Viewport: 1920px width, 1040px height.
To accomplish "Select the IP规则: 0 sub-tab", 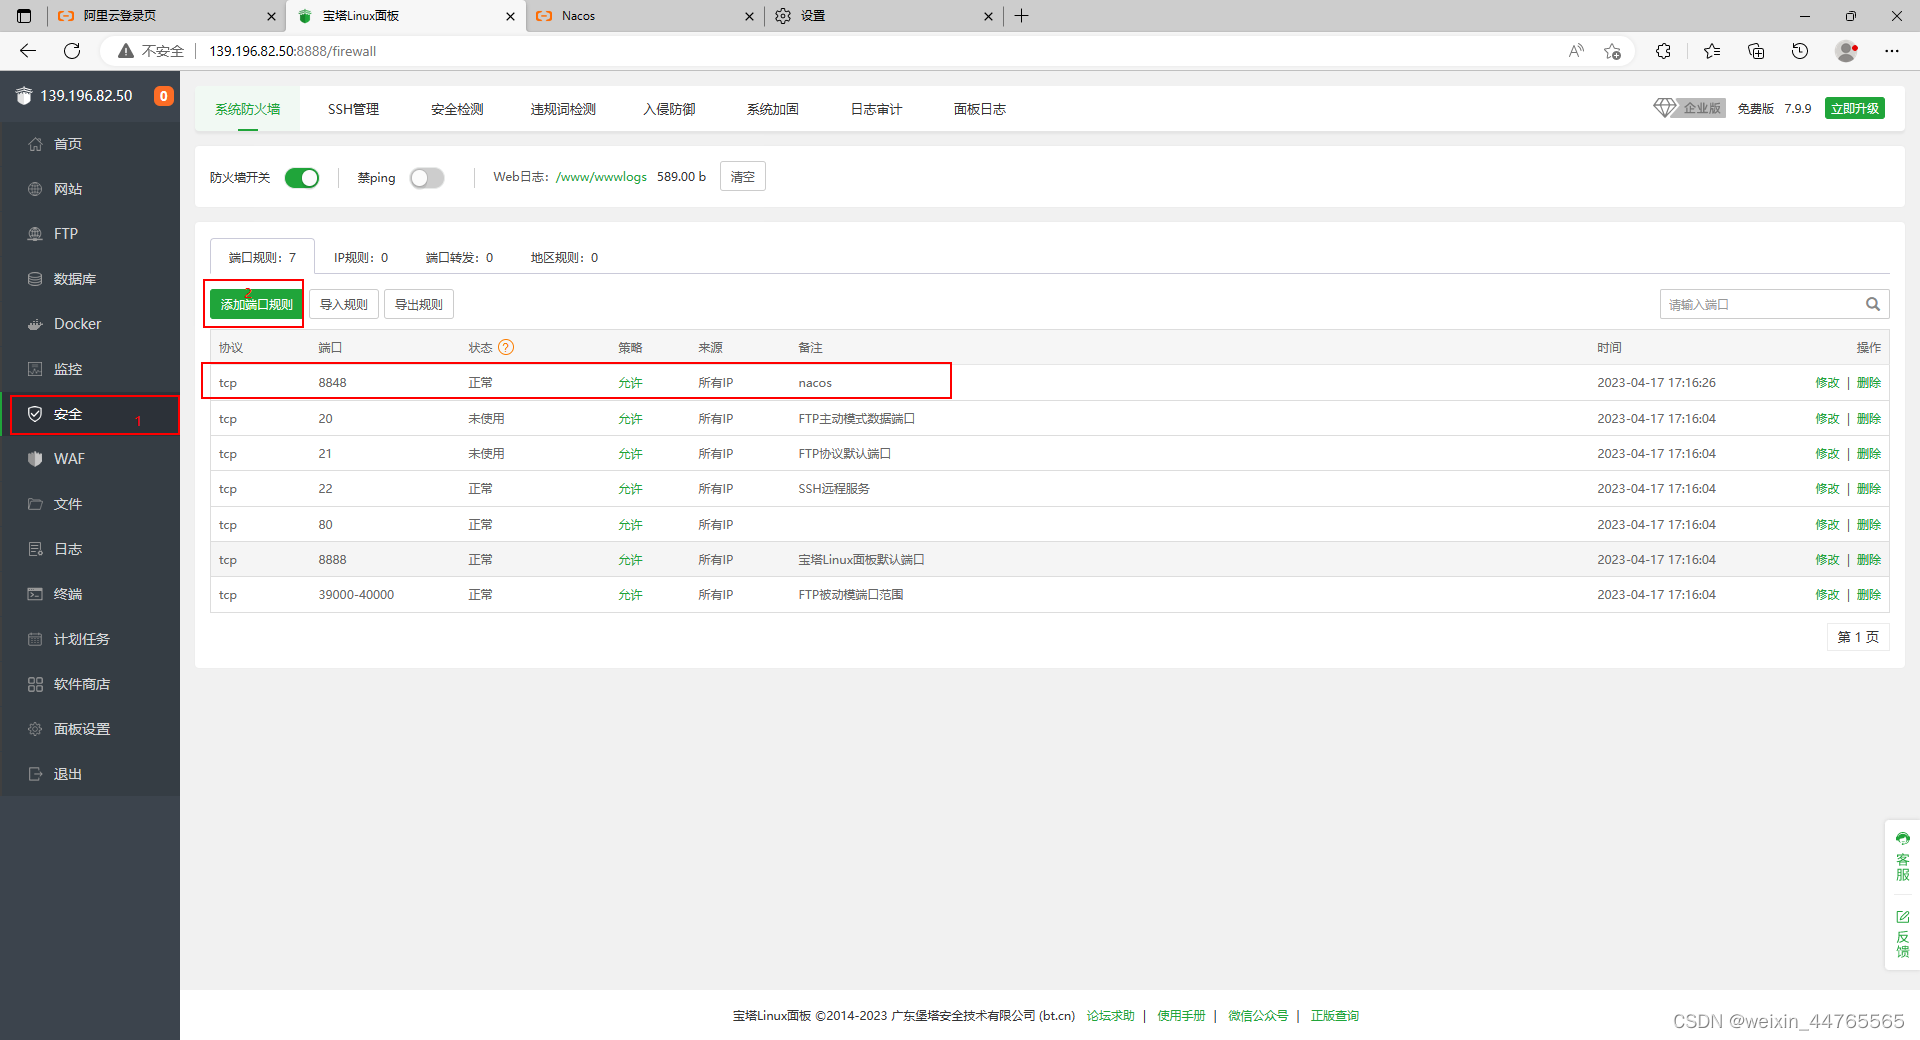I will tap(361, 257).
